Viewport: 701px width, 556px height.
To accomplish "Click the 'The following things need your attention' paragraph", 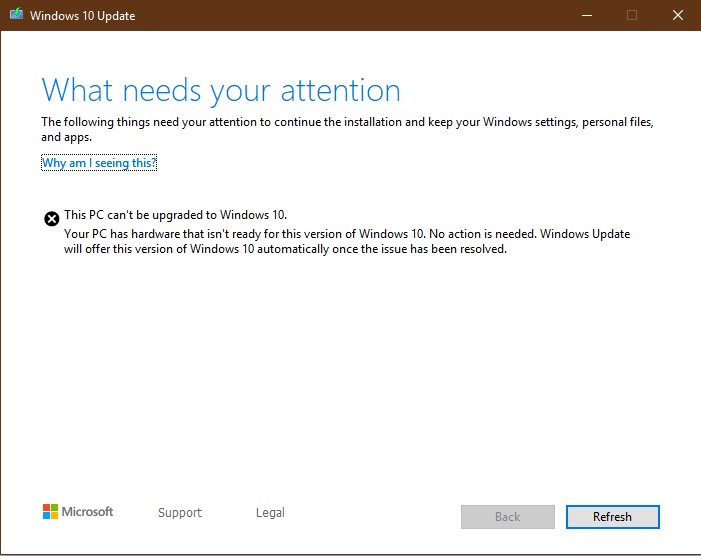I will [x=347, y=129].
